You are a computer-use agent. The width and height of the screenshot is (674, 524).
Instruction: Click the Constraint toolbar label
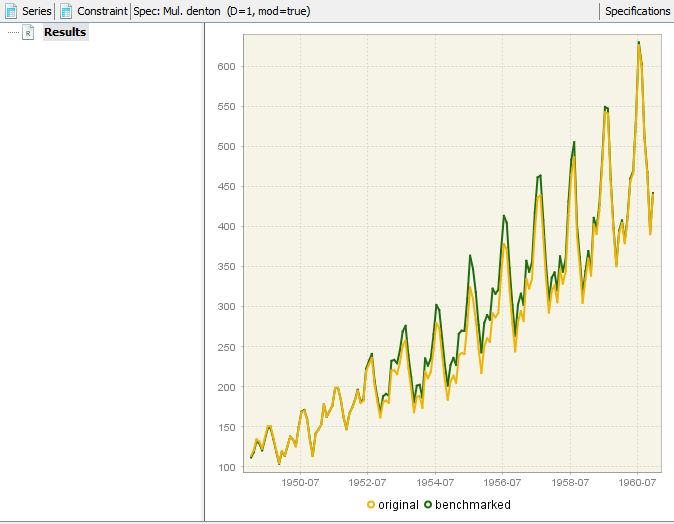[x=102, y=11]
